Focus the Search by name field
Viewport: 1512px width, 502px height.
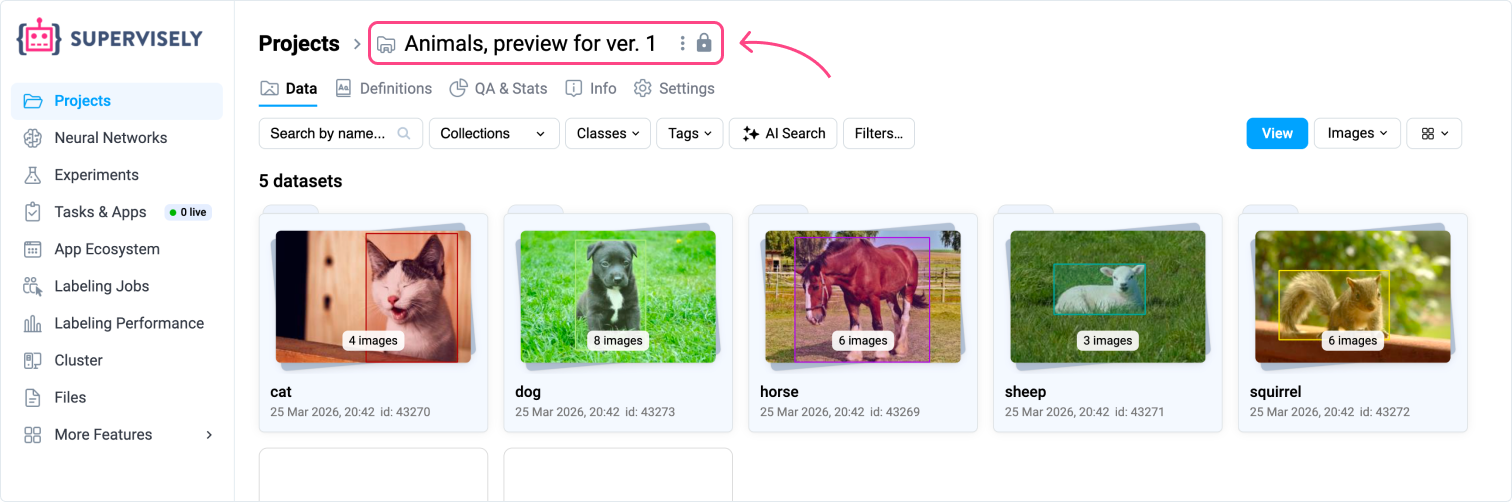click(x=328, y=133)
